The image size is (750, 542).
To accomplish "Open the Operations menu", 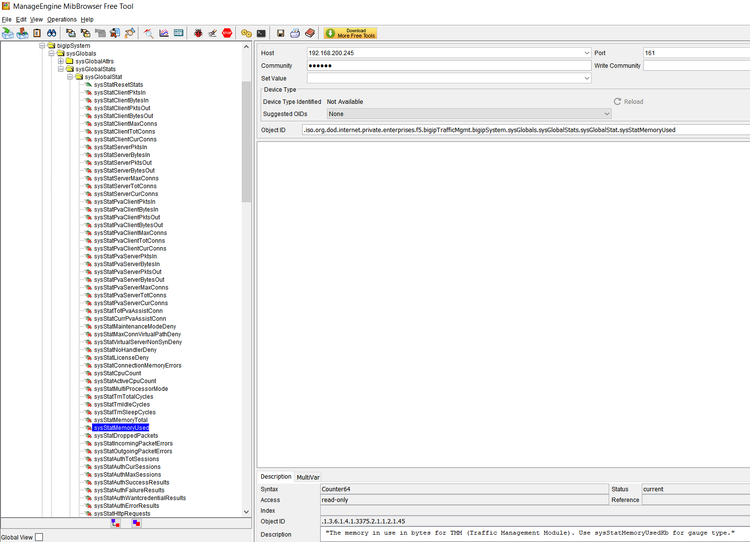I will [62, 20].
